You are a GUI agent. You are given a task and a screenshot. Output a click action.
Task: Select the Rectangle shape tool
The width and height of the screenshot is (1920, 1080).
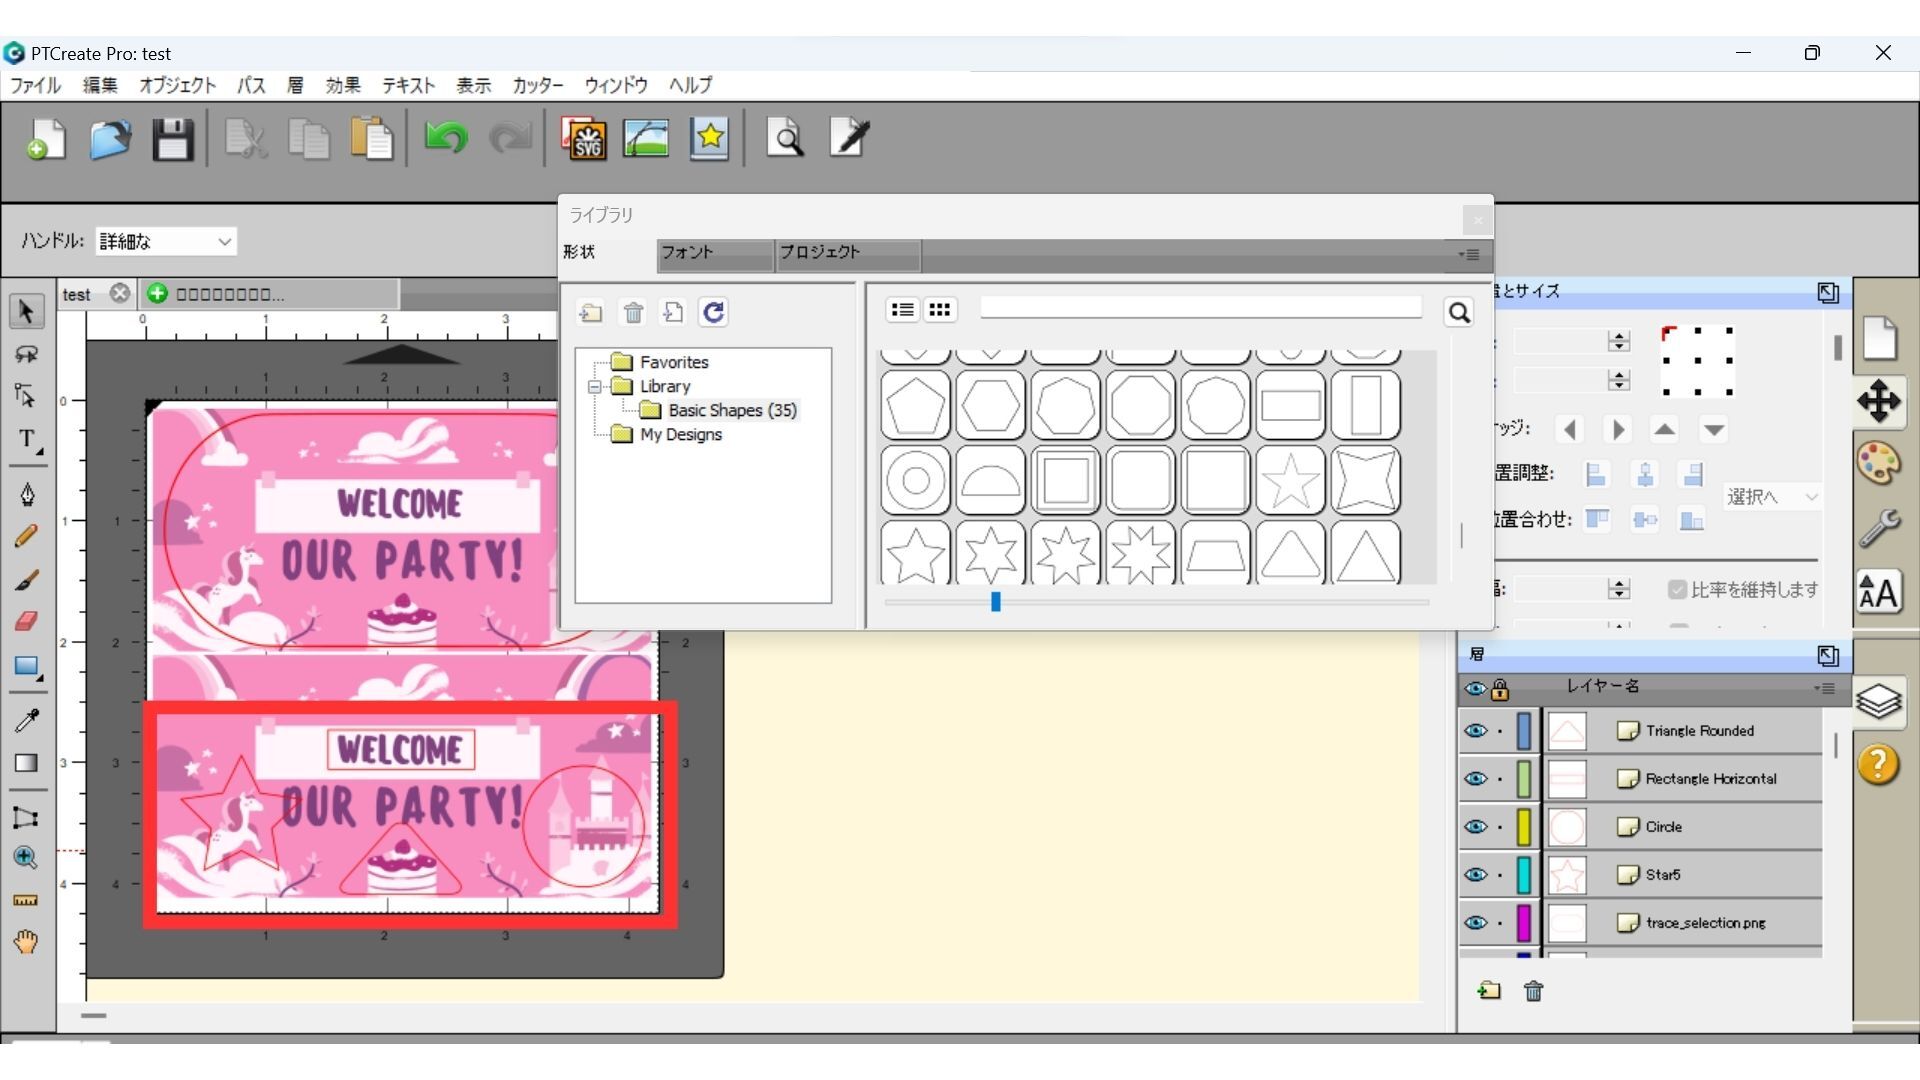(27, 667)
